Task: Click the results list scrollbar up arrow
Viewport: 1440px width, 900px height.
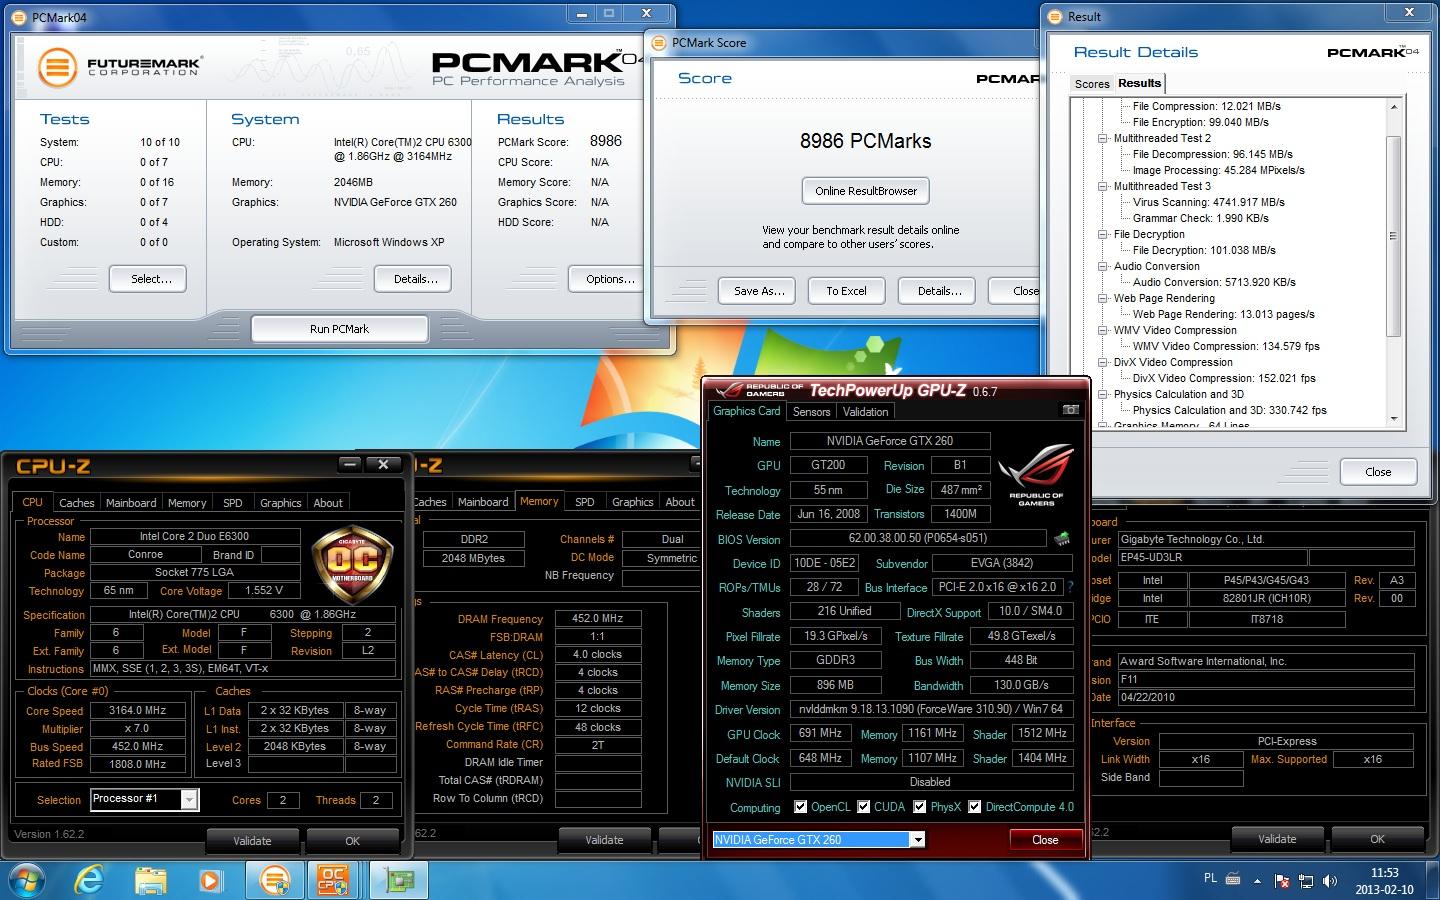Action: pyautogui.click(x=1394, y=105)
